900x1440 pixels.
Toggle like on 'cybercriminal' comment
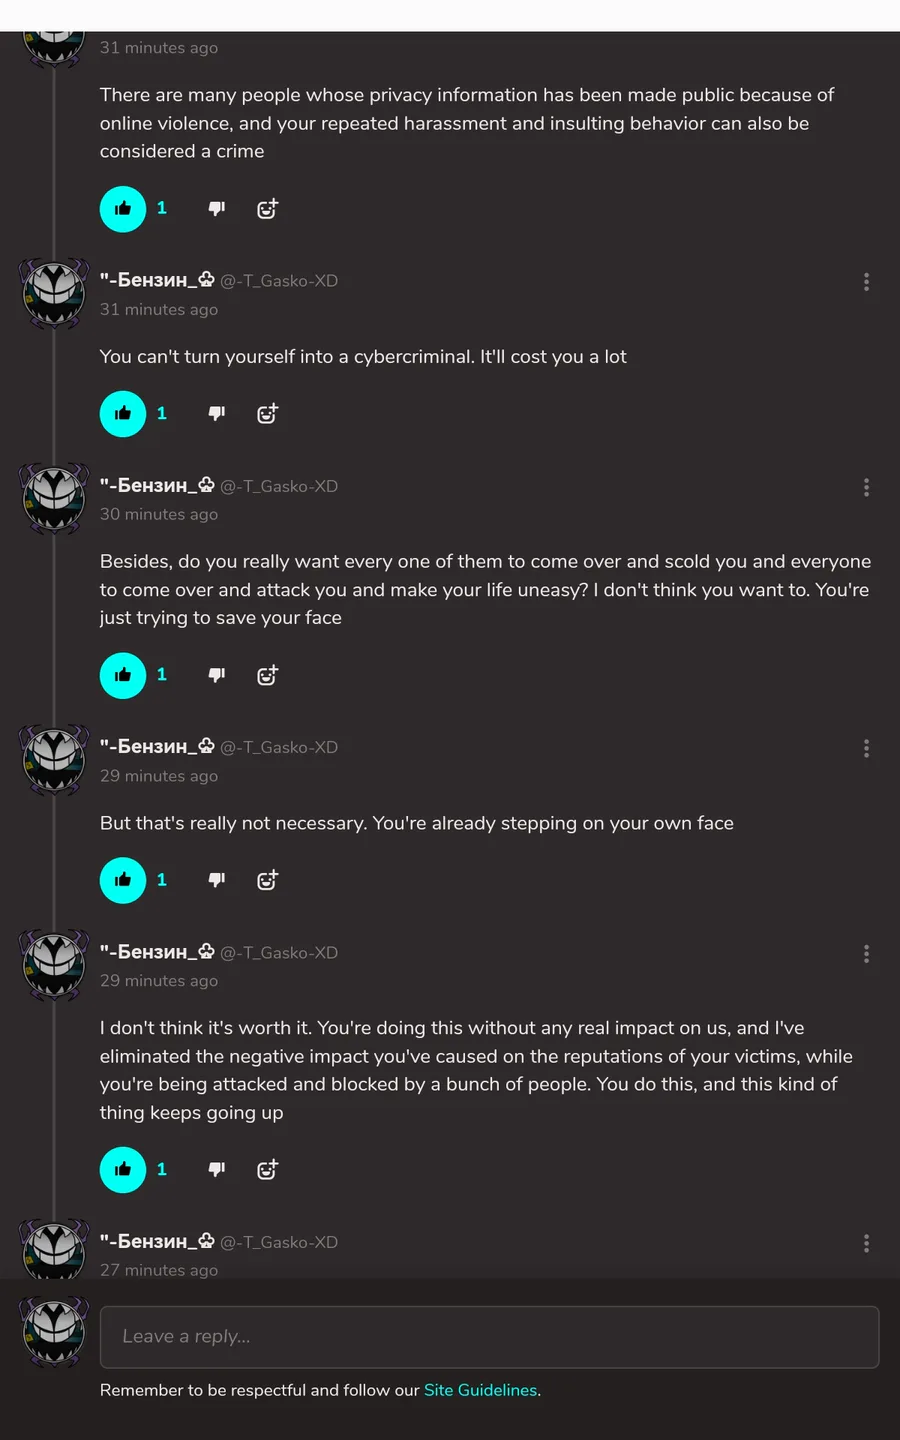(123, 414)
